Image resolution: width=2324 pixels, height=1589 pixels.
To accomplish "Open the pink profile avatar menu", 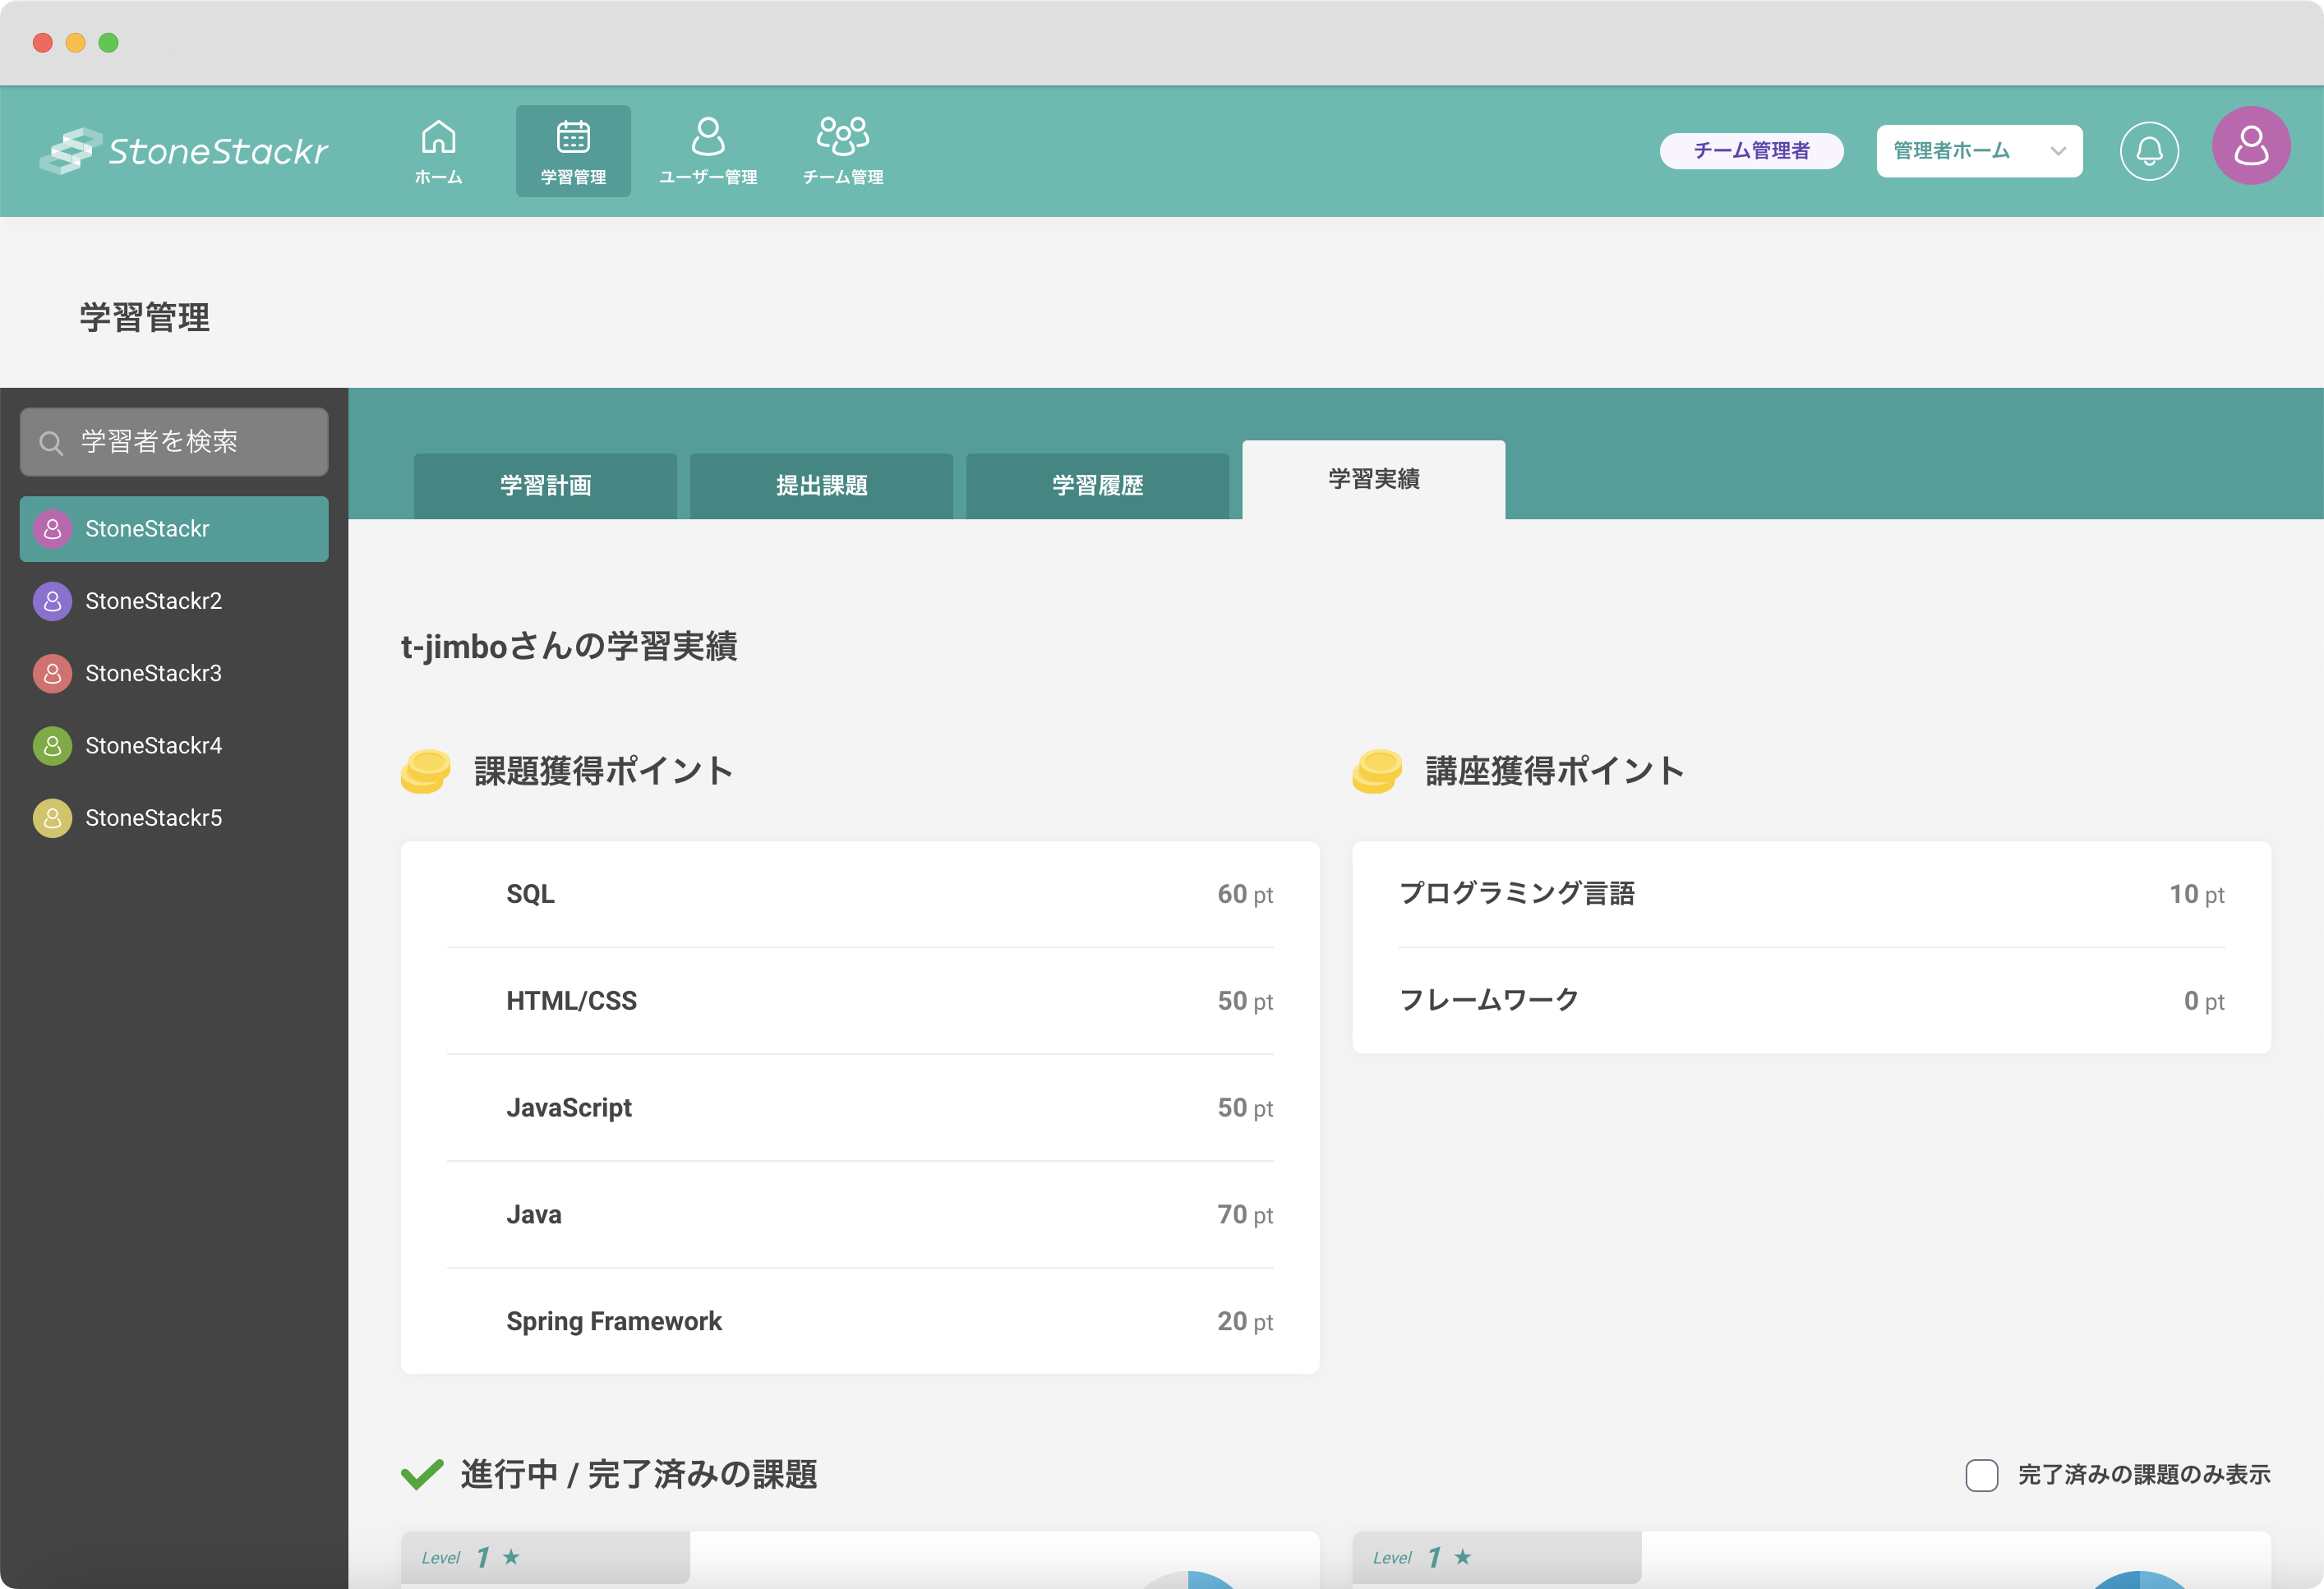I will (2251, 146).
